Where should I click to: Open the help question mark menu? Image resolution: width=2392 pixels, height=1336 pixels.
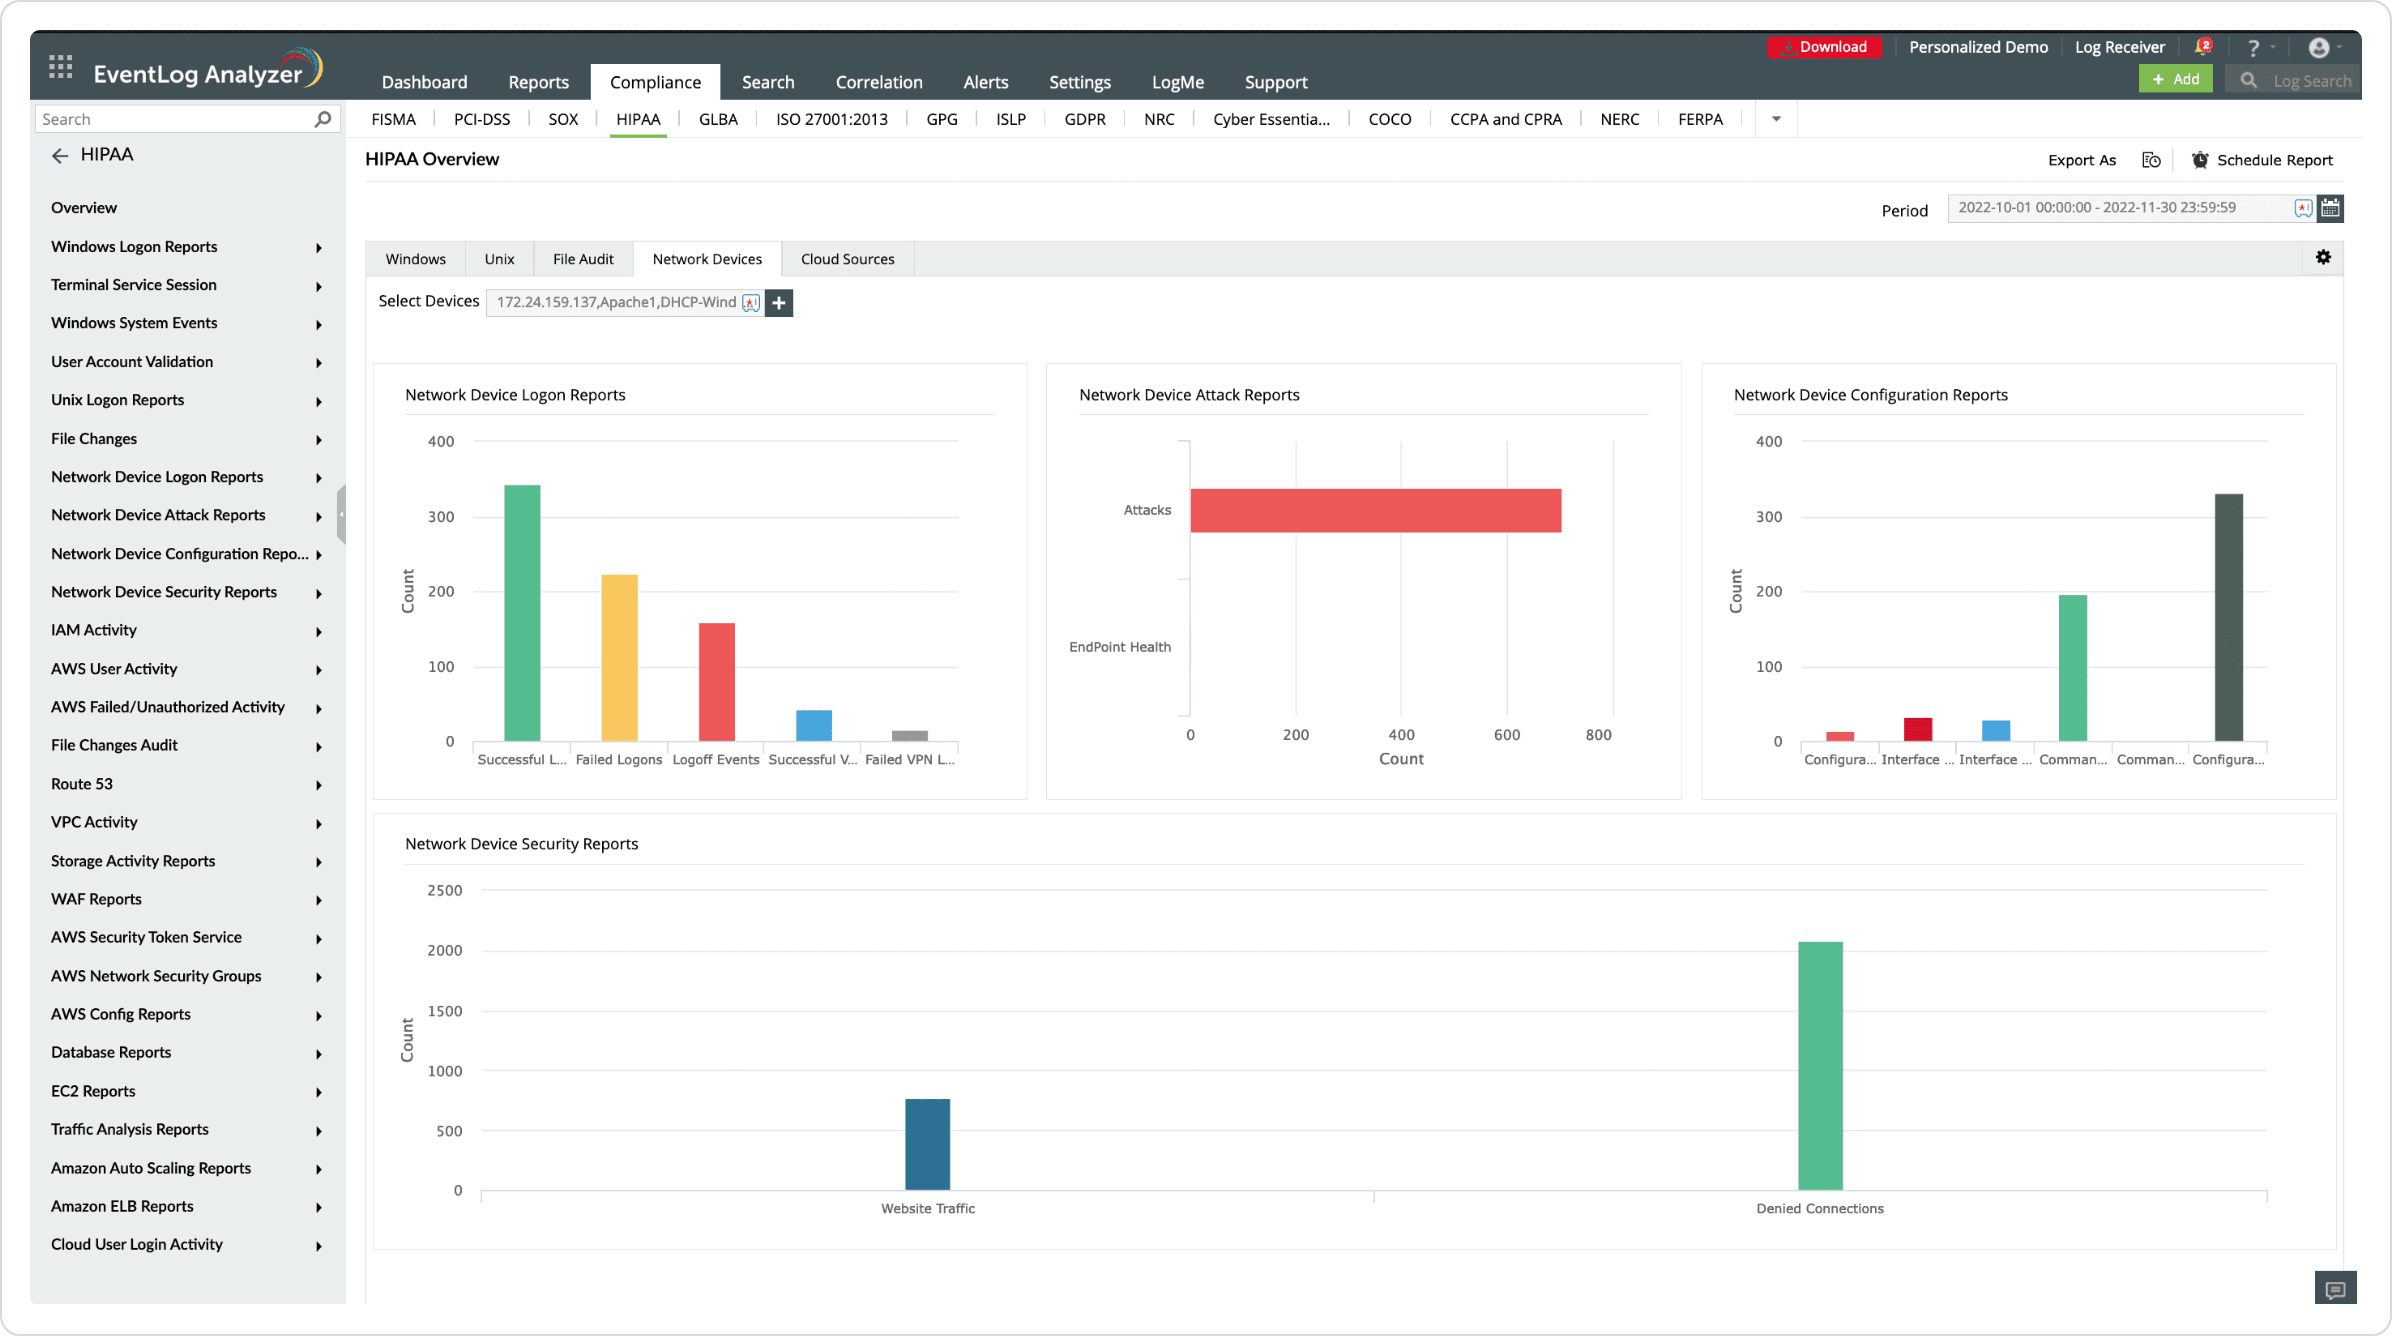click(2253, 47)
